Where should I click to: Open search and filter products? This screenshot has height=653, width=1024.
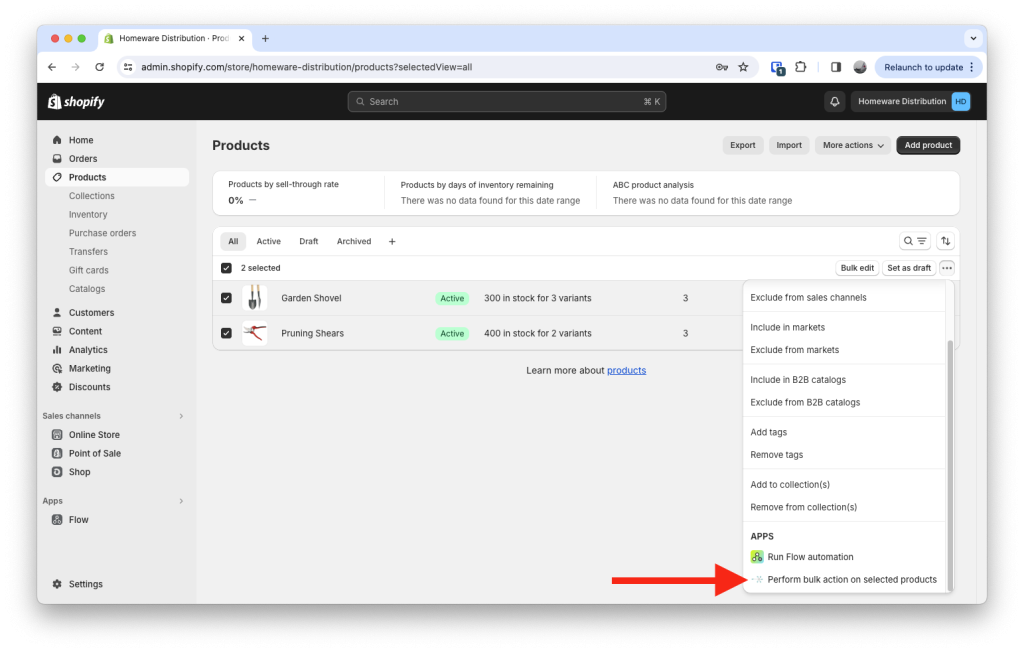pyautogui.click(x=914, y=241)
